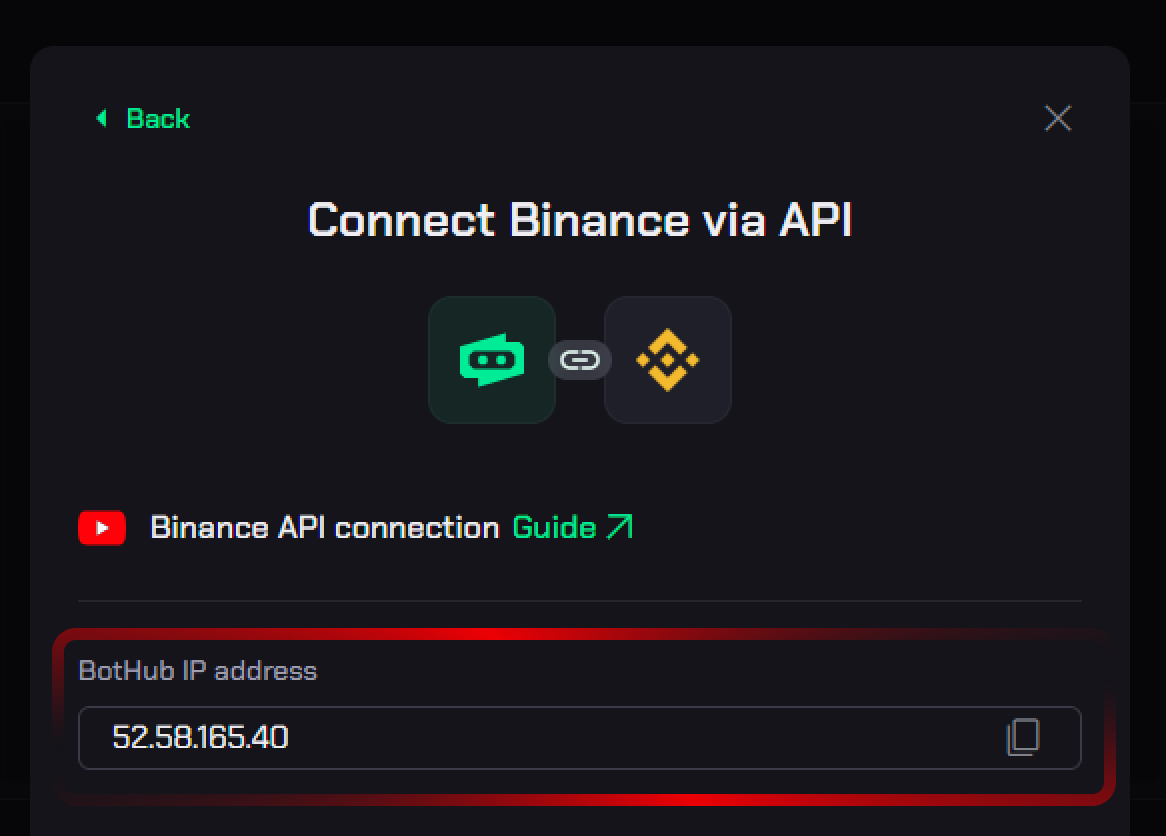Click the green Back arrow icon

click(101, 119)
